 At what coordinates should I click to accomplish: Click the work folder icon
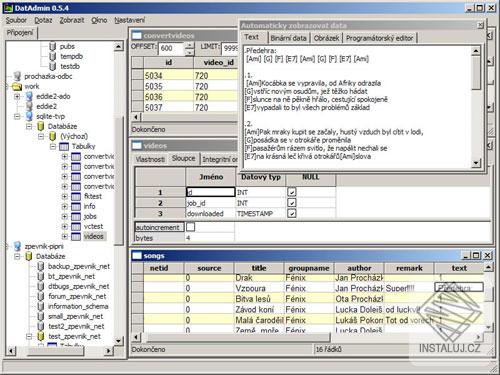coord(17,87)
